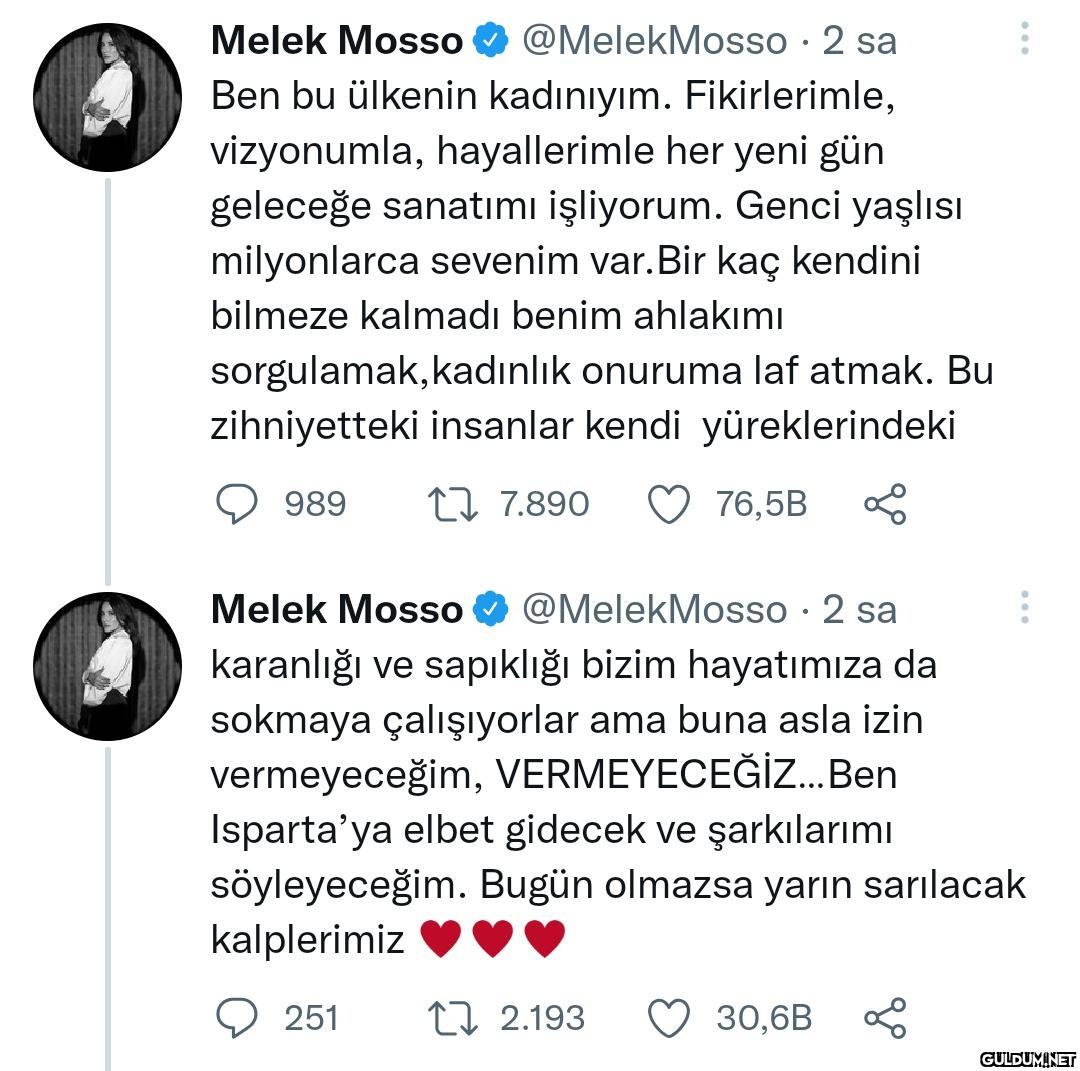The width and height of the screenshot is (1080, 1071).
Task: Click the @MelekMosso handle in second tweet
Action: (655, 609)
